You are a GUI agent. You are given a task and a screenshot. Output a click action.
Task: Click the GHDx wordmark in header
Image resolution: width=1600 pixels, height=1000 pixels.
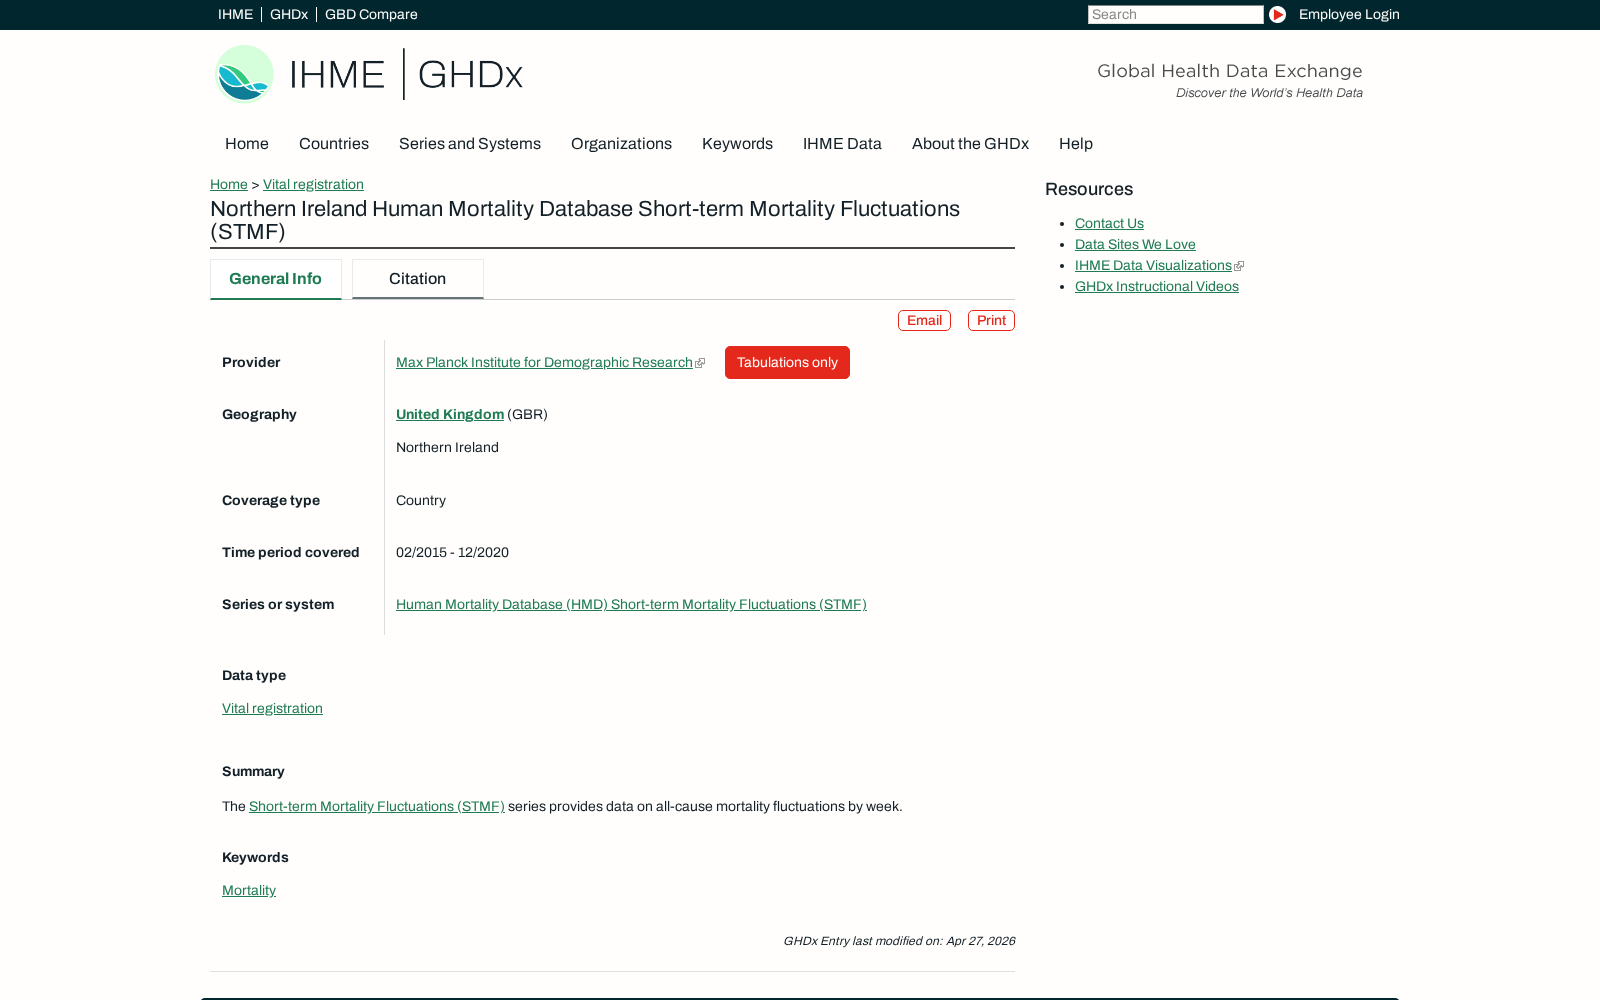click(470, 75)
